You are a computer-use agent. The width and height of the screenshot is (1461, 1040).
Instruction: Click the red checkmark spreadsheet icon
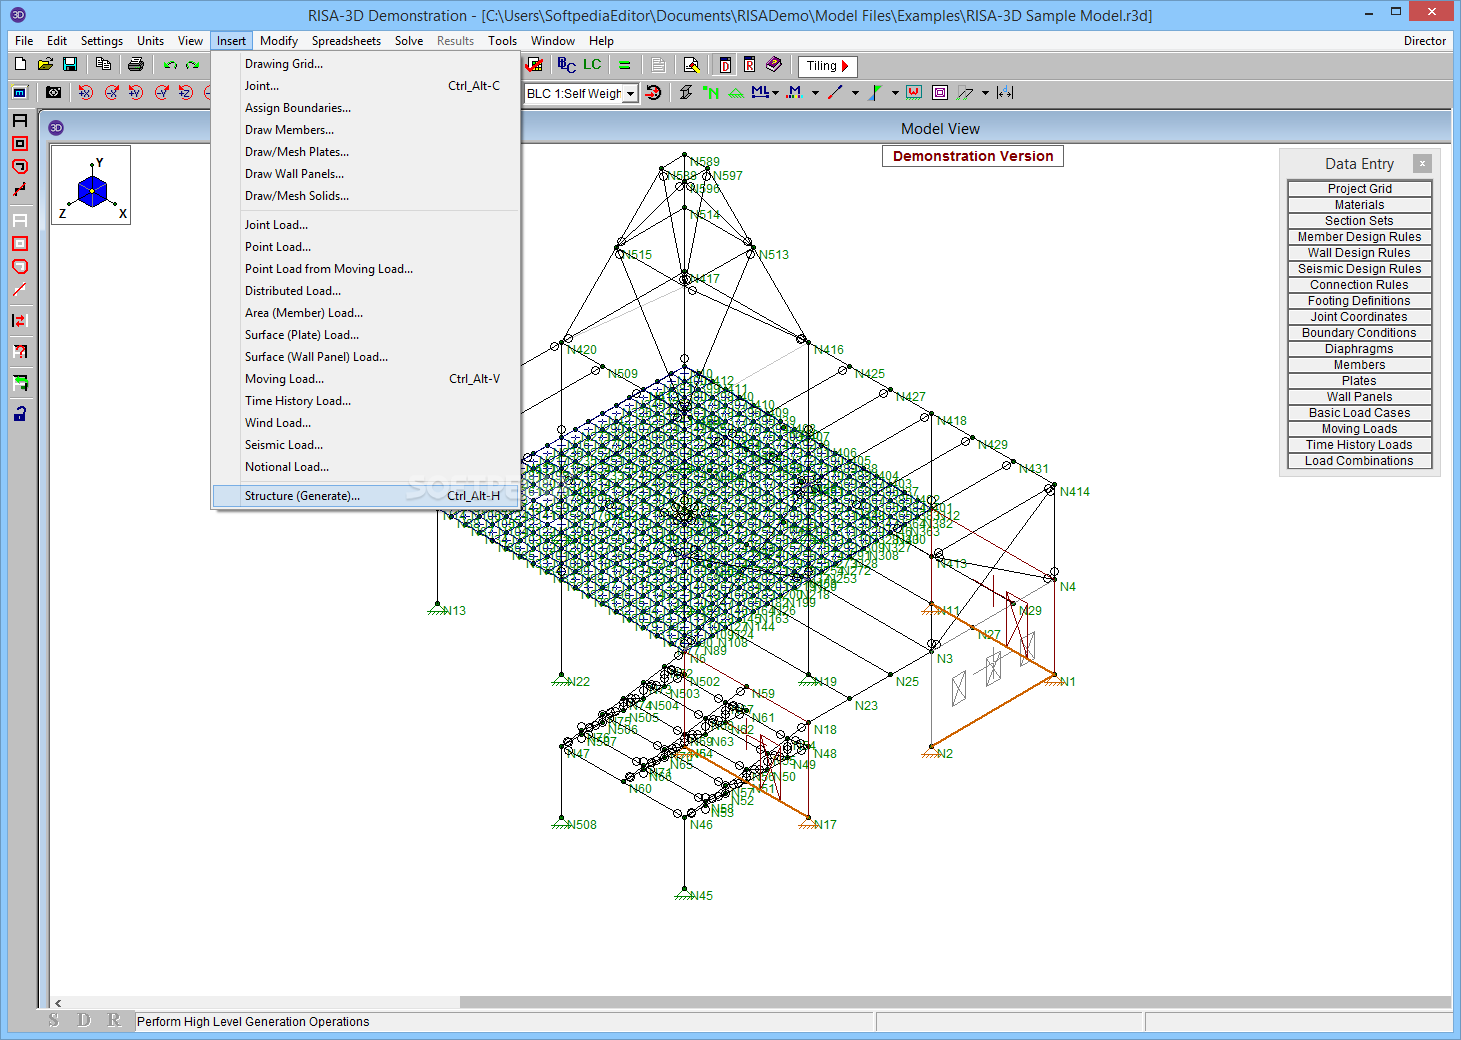535,65
